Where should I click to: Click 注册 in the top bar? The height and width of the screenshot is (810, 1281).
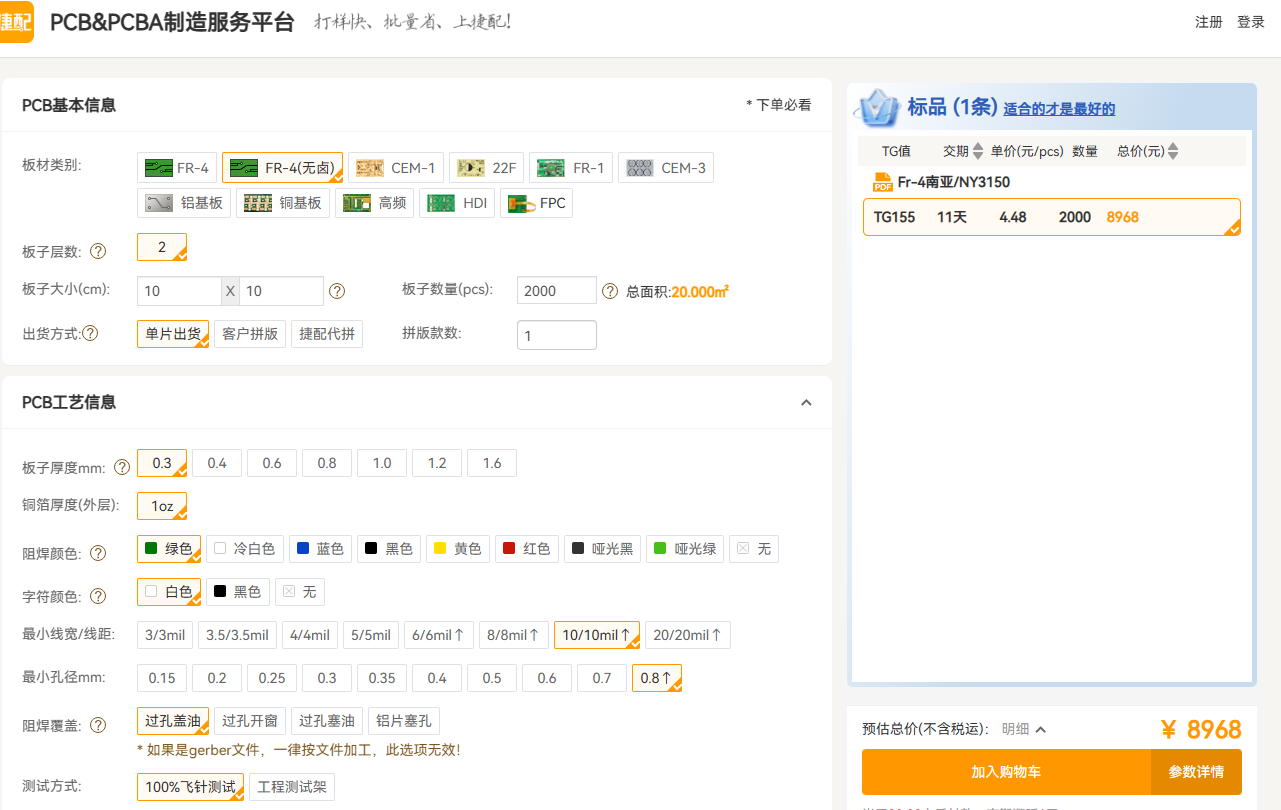(1208, 22)
